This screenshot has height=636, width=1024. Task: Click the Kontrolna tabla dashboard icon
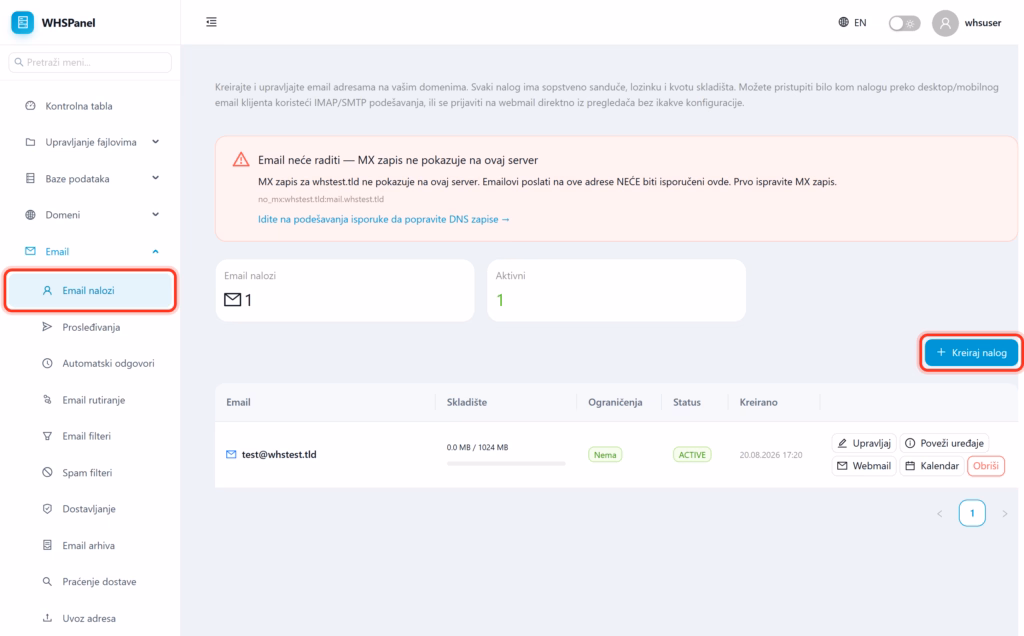pyautogui.click(x=30, y=106)
